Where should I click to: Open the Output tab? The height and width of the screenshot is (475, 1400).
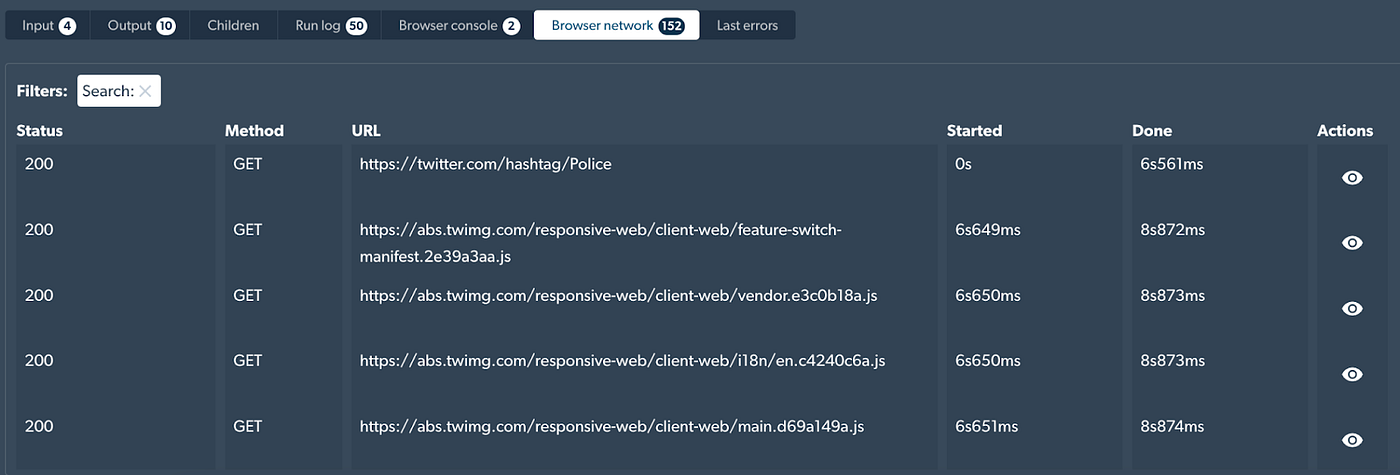tap(141, 26)
